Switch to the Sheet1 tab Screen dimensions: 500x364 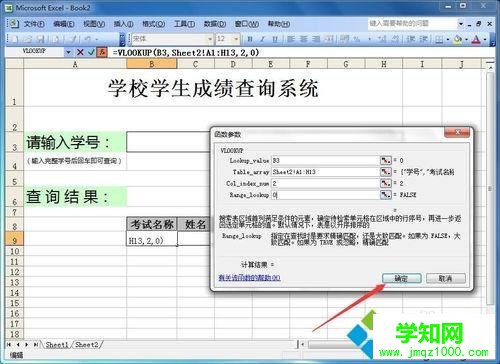pos(57,345)
